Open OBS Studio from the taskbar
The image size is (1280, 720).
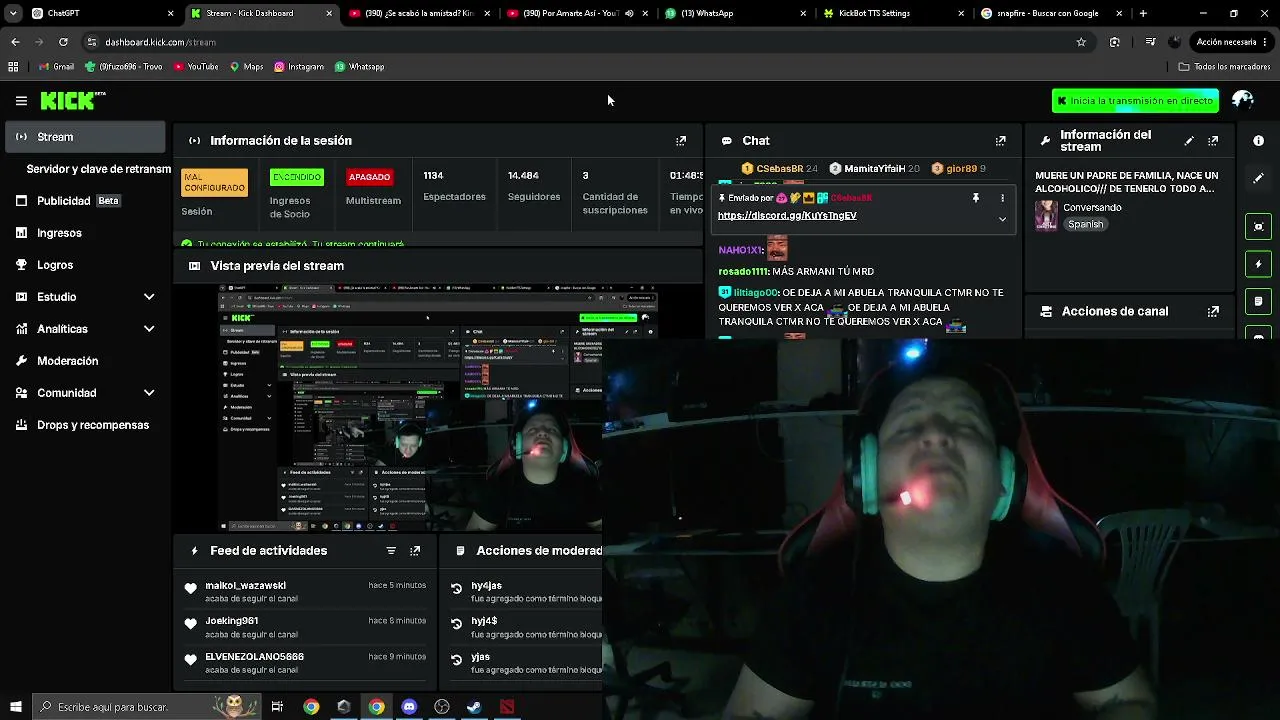tap(442, 707)
